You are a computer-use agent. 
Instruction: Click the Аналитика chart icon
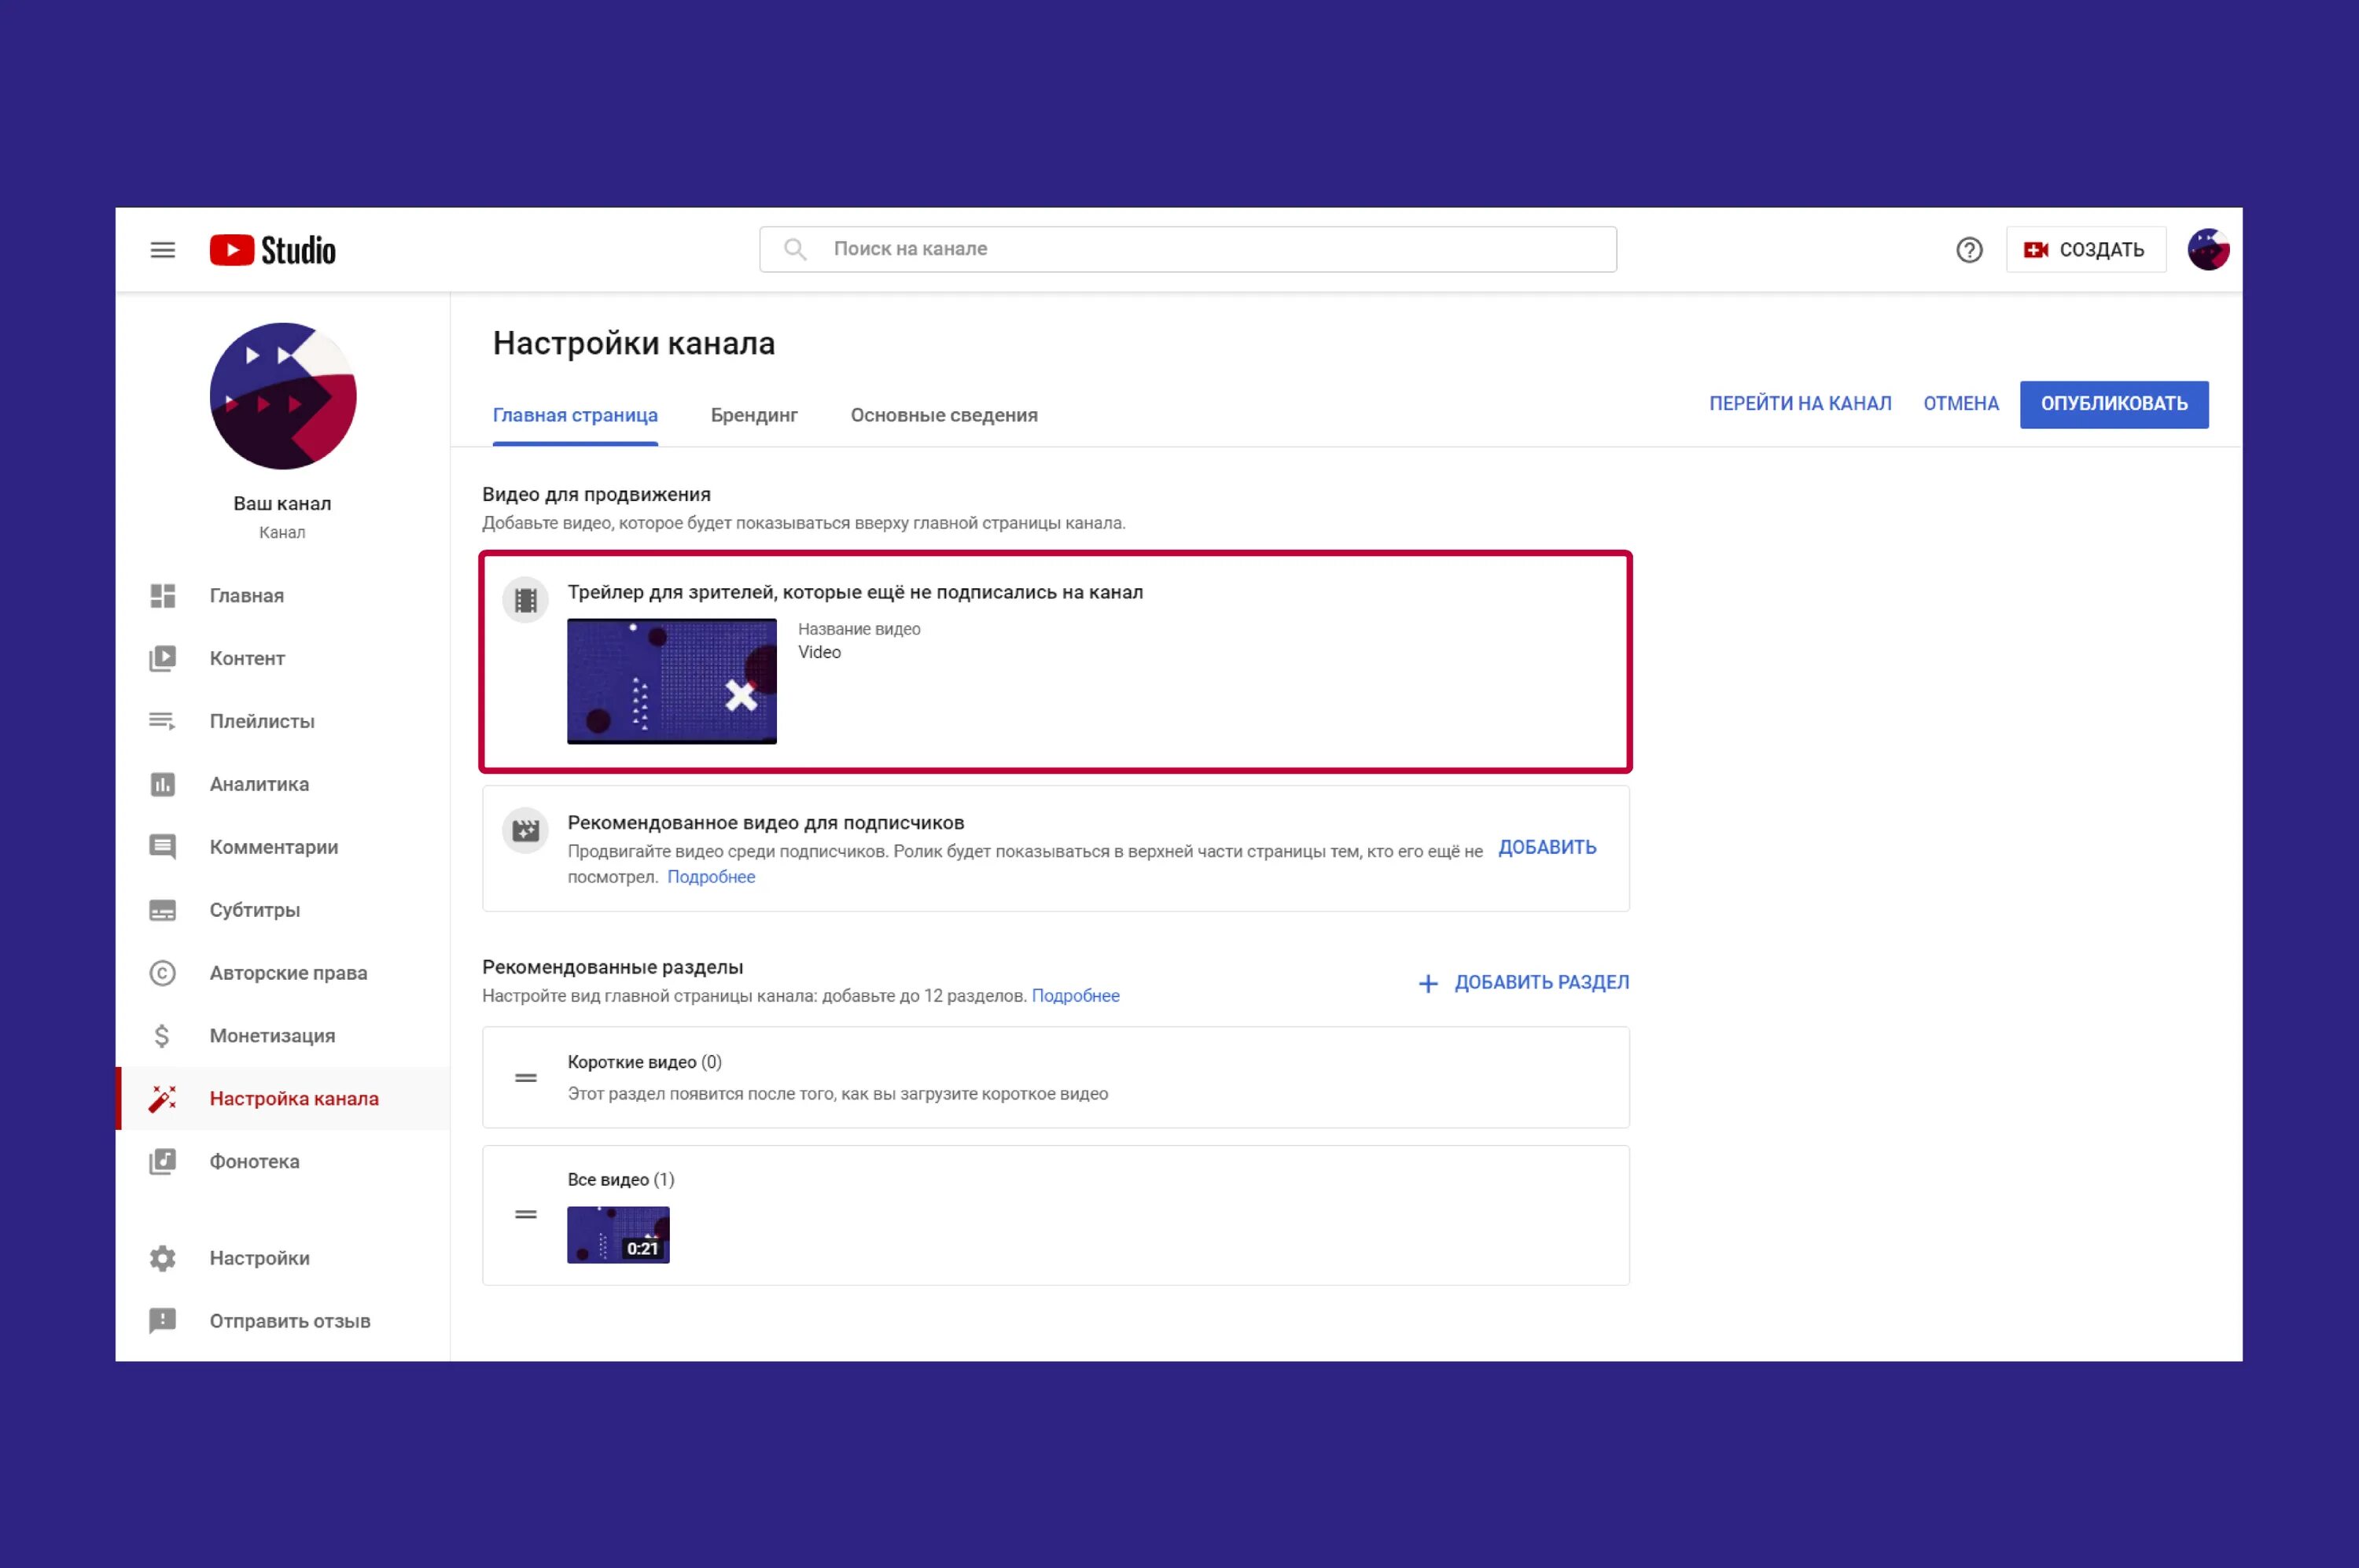163,784
